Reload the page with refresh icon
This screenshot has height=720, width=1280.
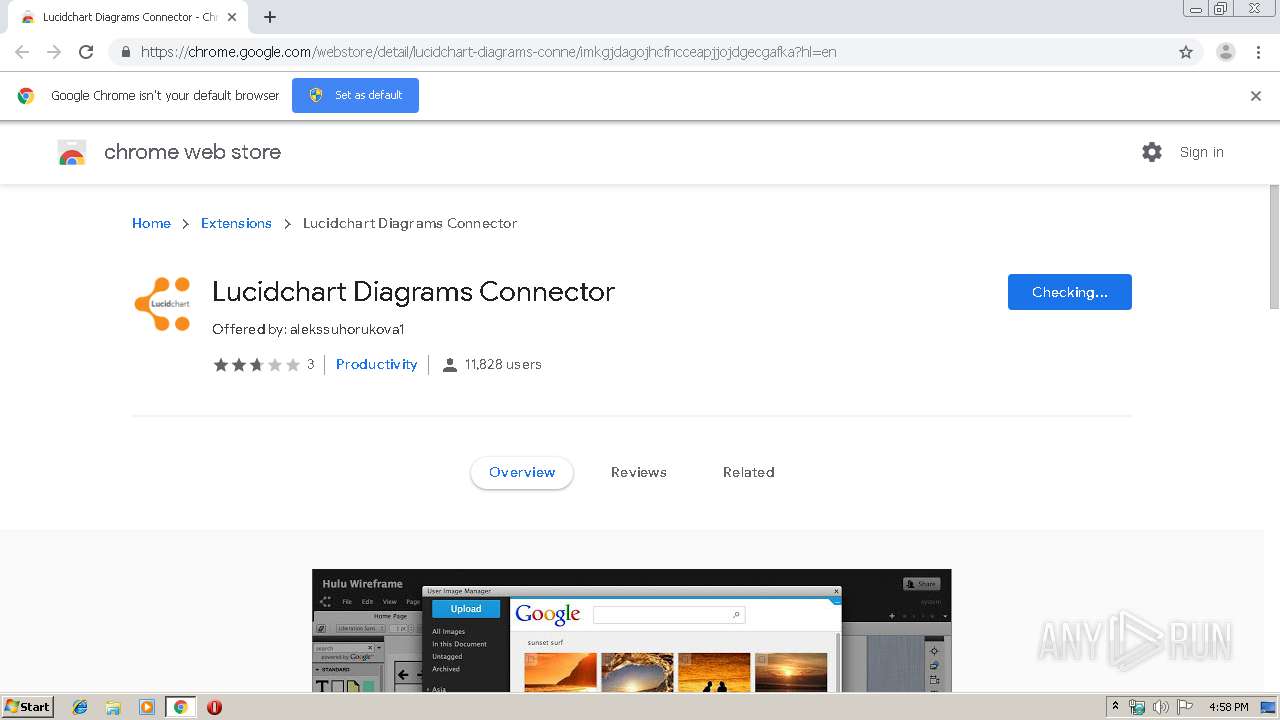(86, 52)
